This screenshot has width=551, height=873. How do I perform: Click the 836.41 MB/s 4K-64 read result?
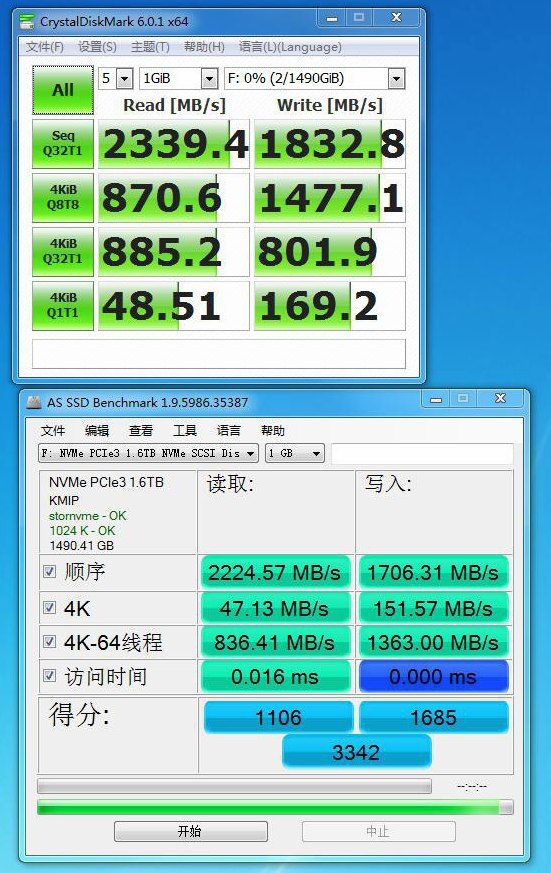click(275, 643)
